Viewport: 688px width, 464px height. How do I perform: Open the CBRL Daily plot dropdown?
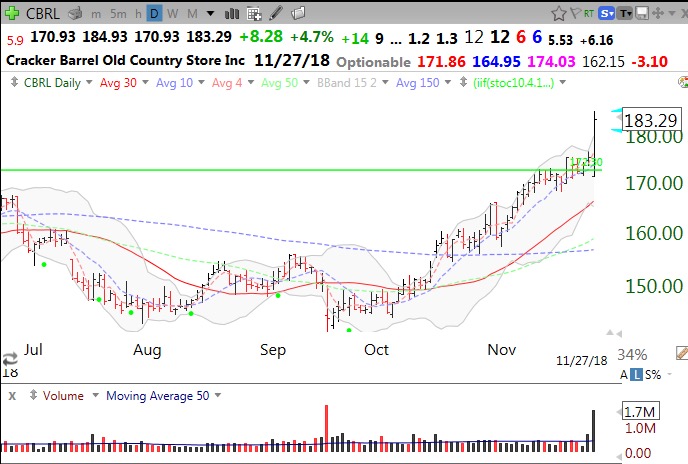89,82
